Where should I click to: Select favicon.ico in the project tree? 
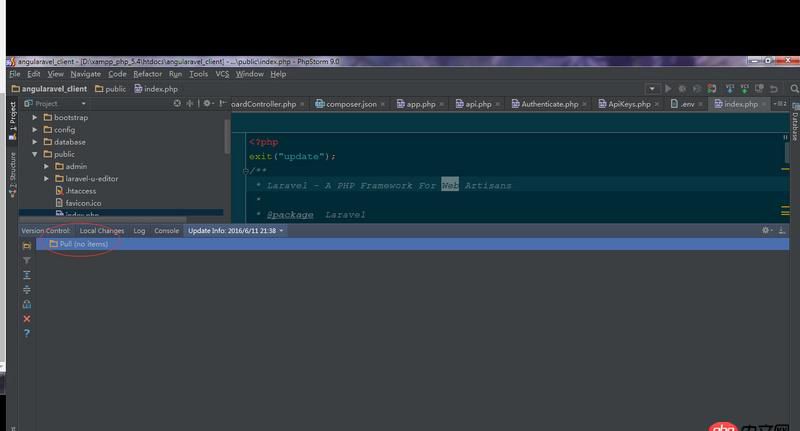pos(79,203)
